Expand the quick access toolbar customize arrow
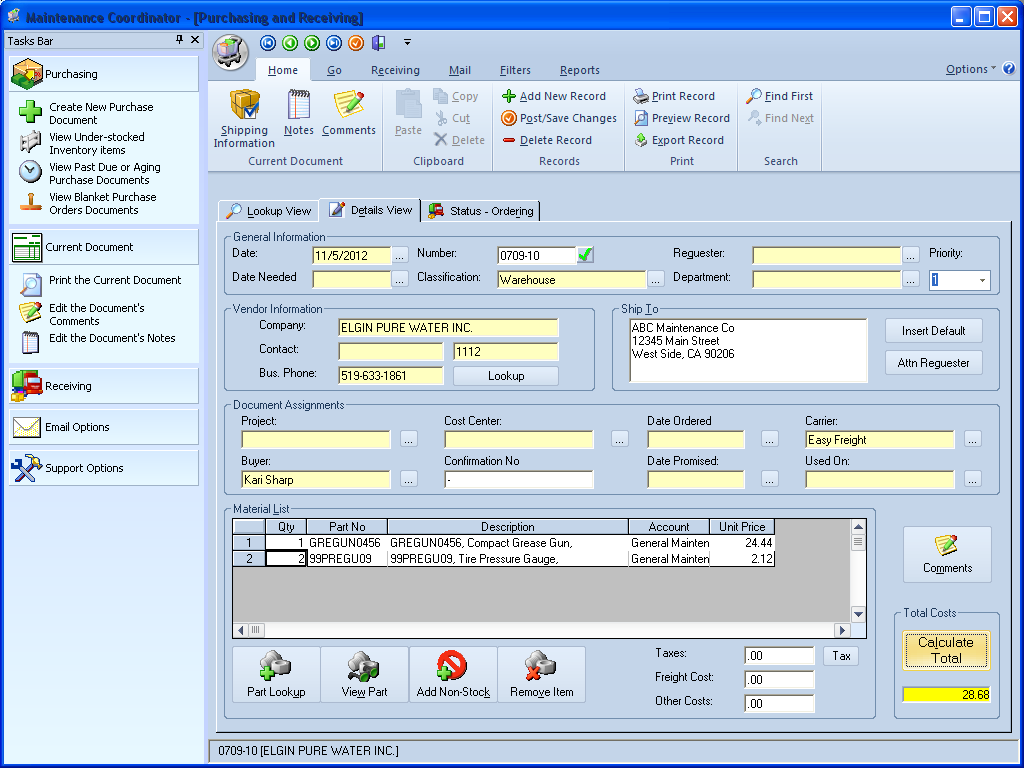 click(x=406, y=42)
